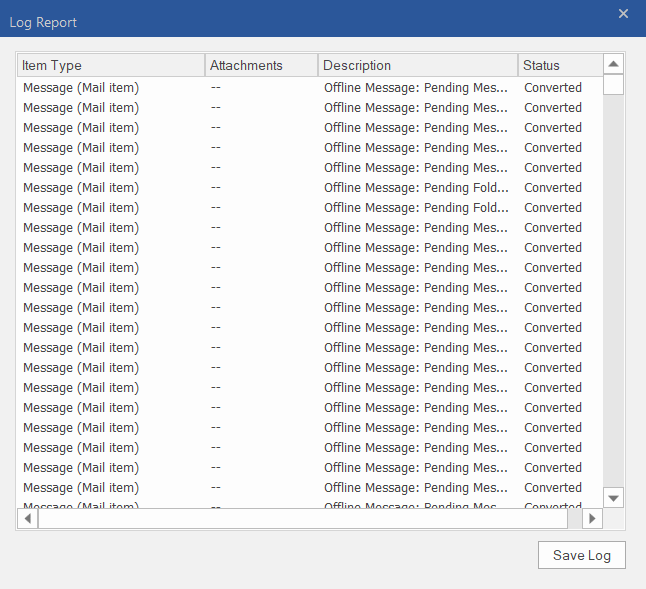Select the first Message (Mail item) row
Screen dimensions: 646x589
click(310, 87)
